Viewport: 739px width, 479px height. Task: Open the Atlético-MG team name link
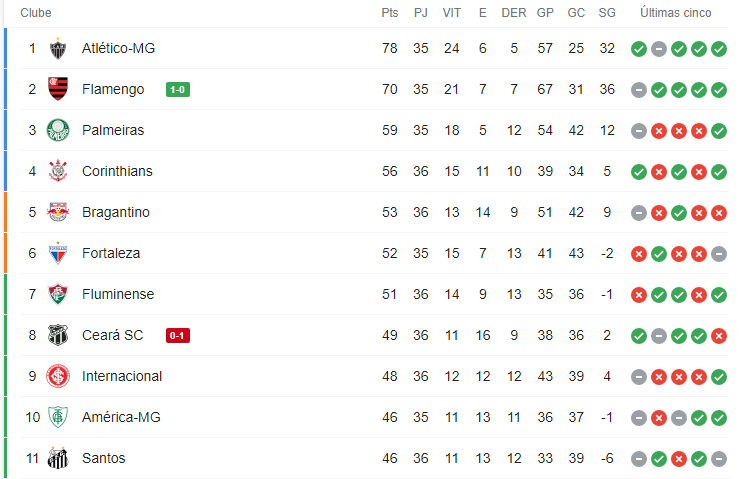(118, 48)
